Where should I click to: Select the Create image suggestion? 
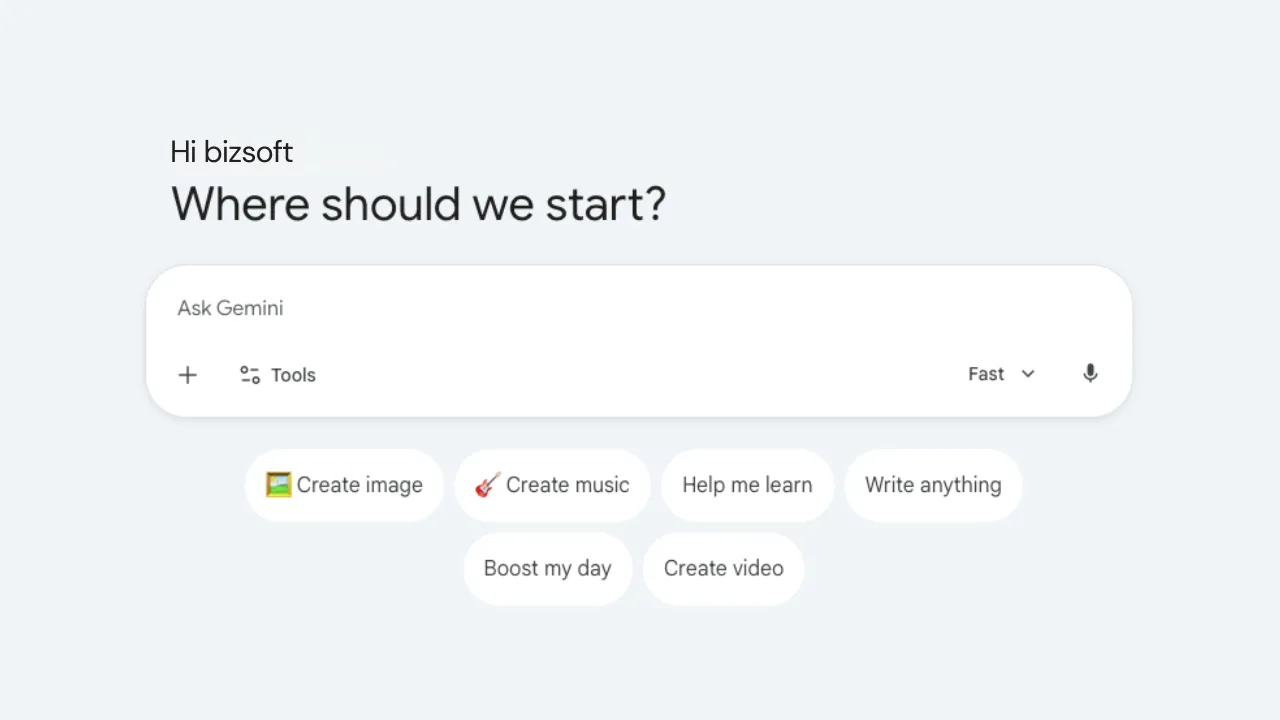click(x=344, y=485)
